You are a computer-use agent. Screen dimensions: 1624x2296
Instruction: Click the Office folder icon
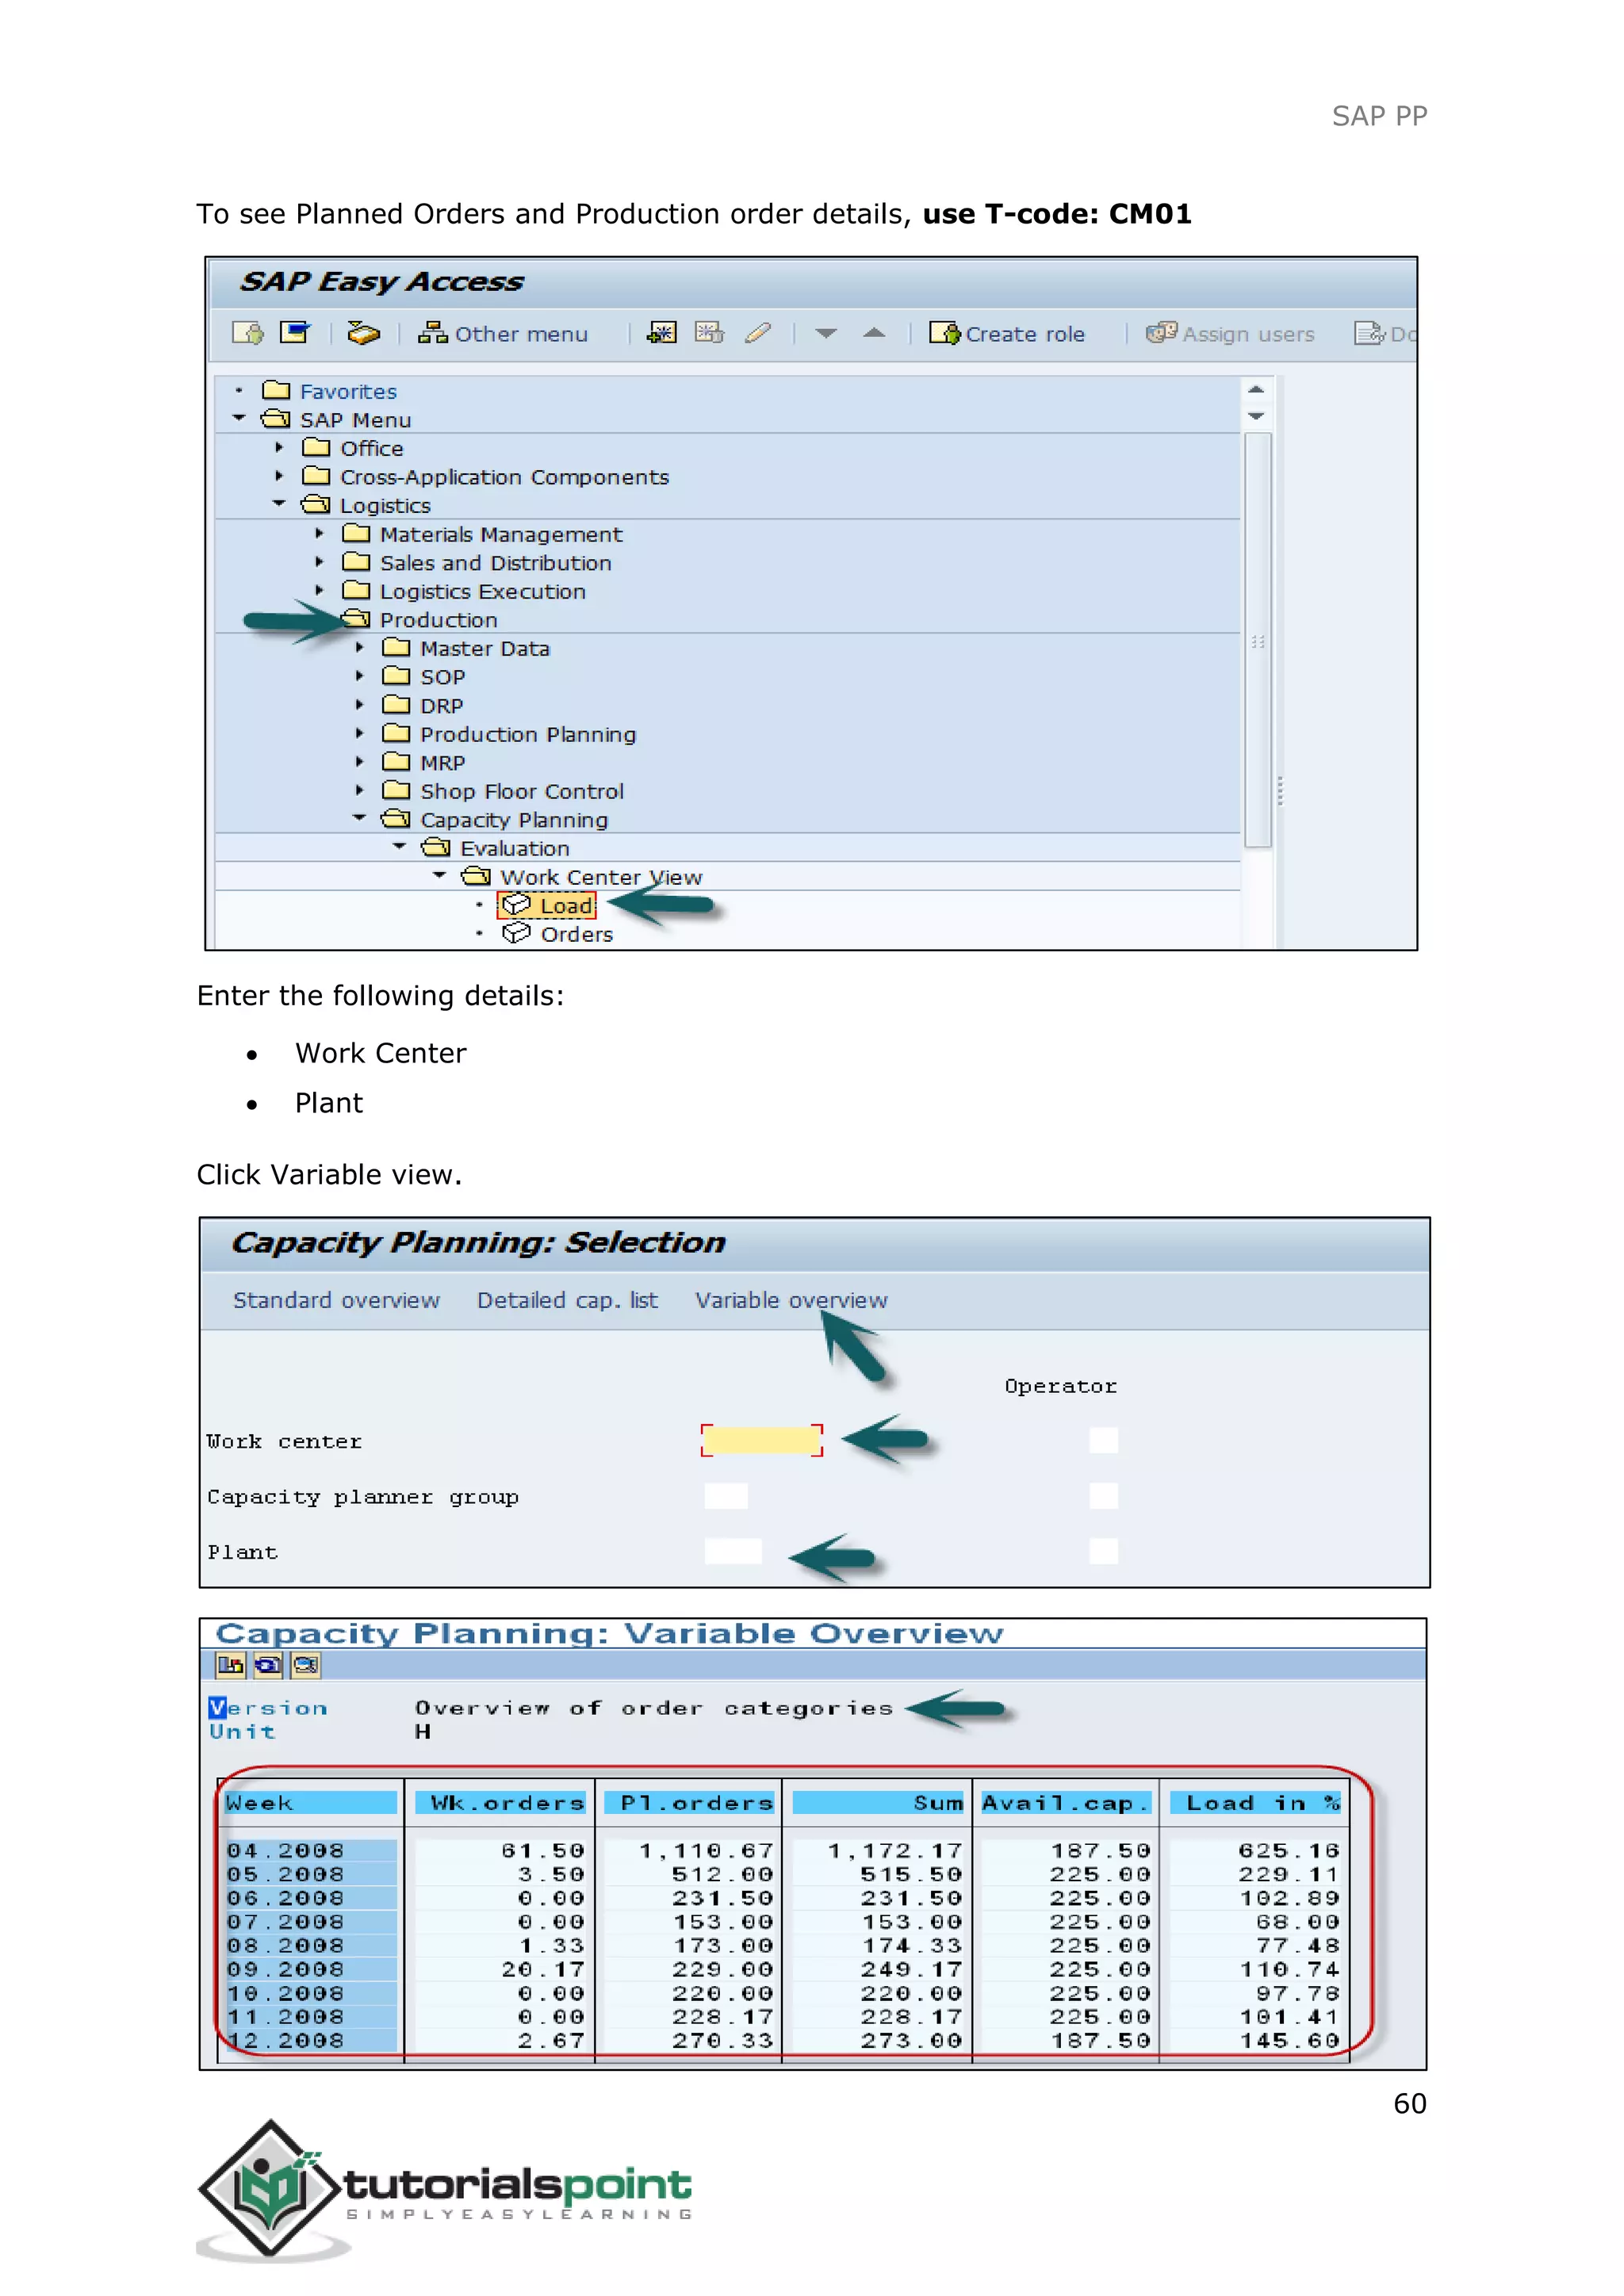point(316,447)
